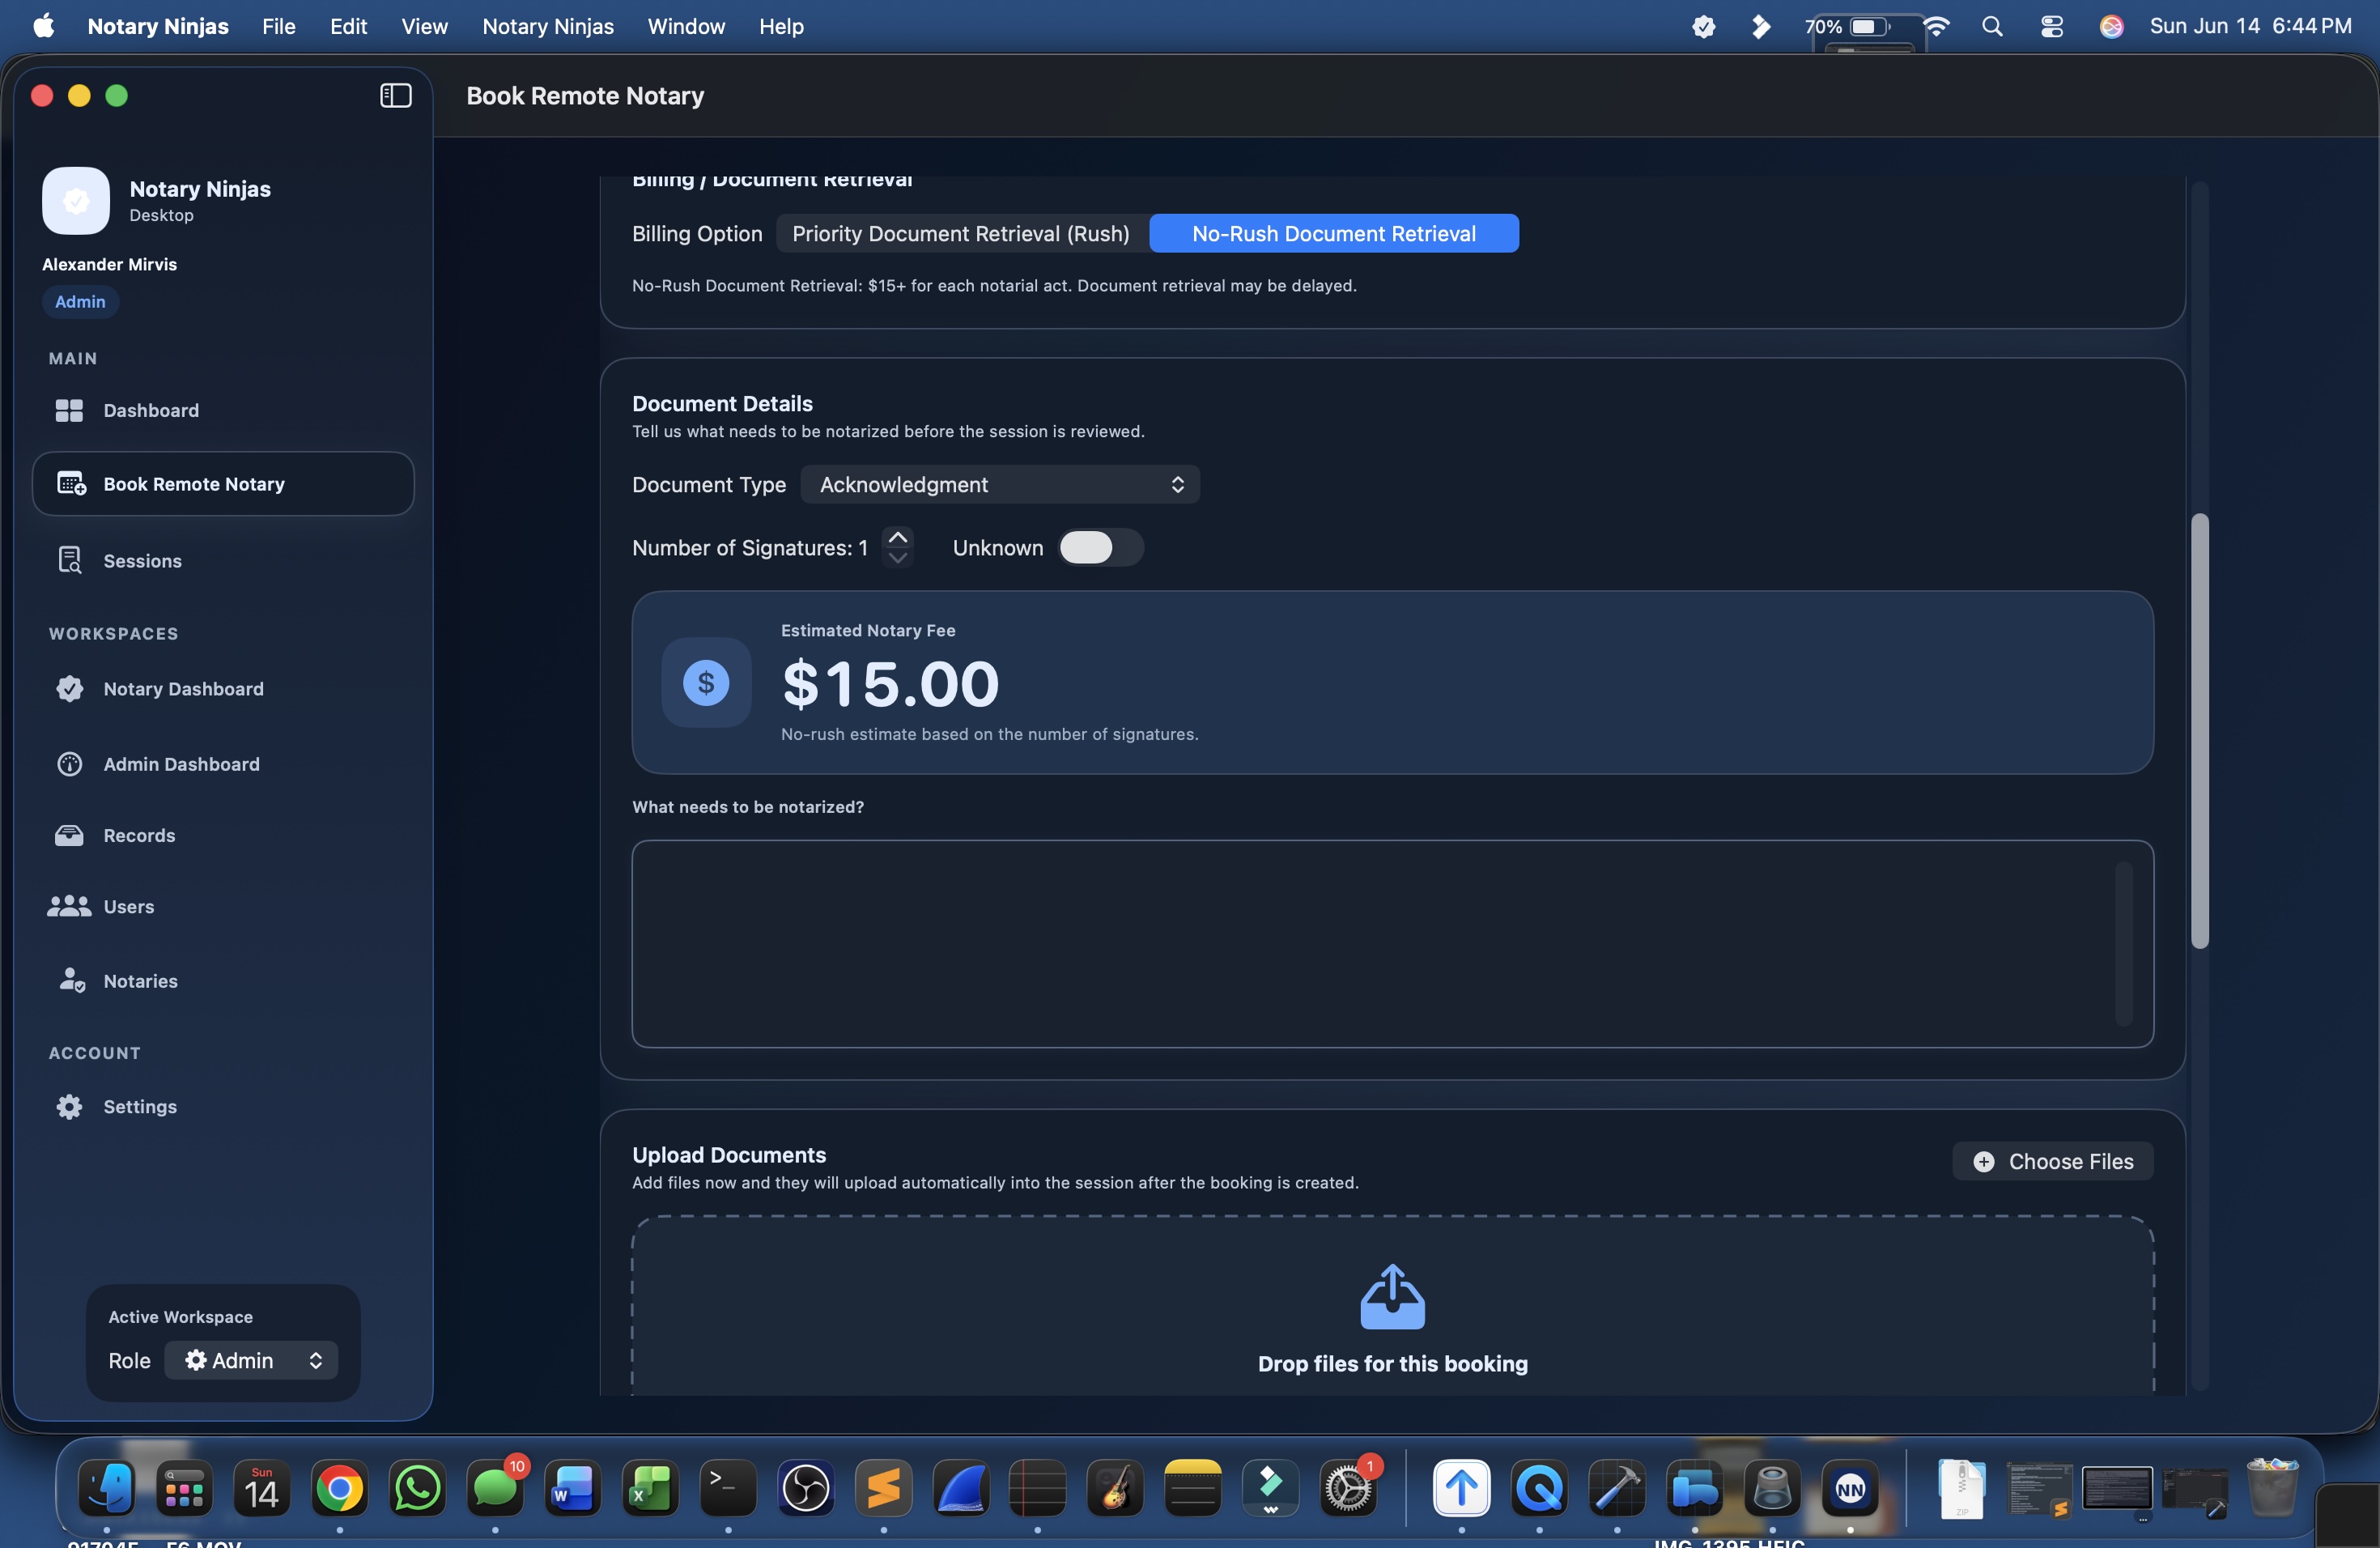Click the Admin role badge under user name
Image resolution: width=2380 pixels, height=1548 pixels.
(80, 301)
